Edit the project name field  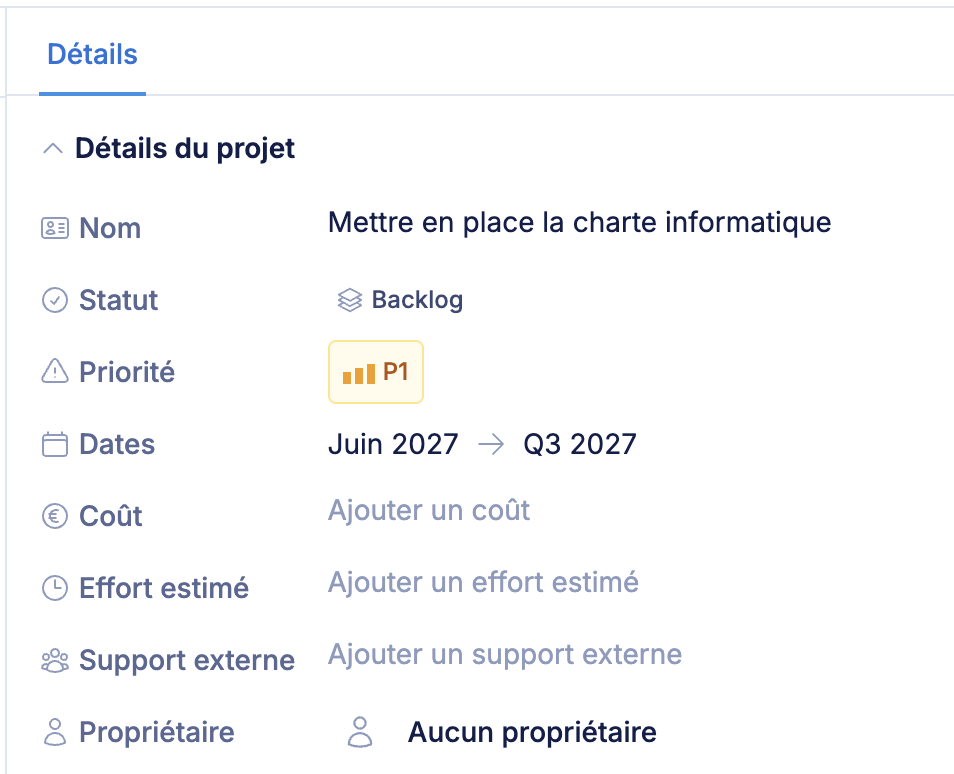pos(579,222)
